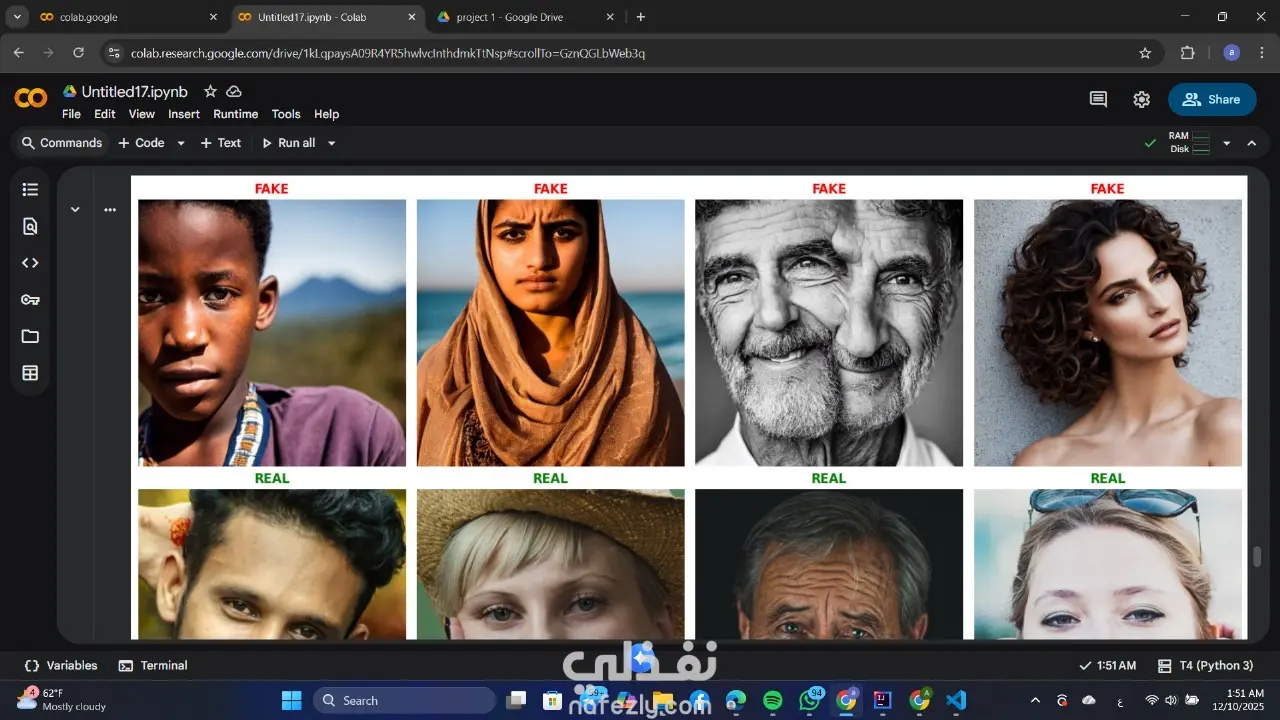Click the notebook title Untitled17.ipynb
Image resolution: width=1280 pixels, height=720 pixels.
[x=135, y=91]
